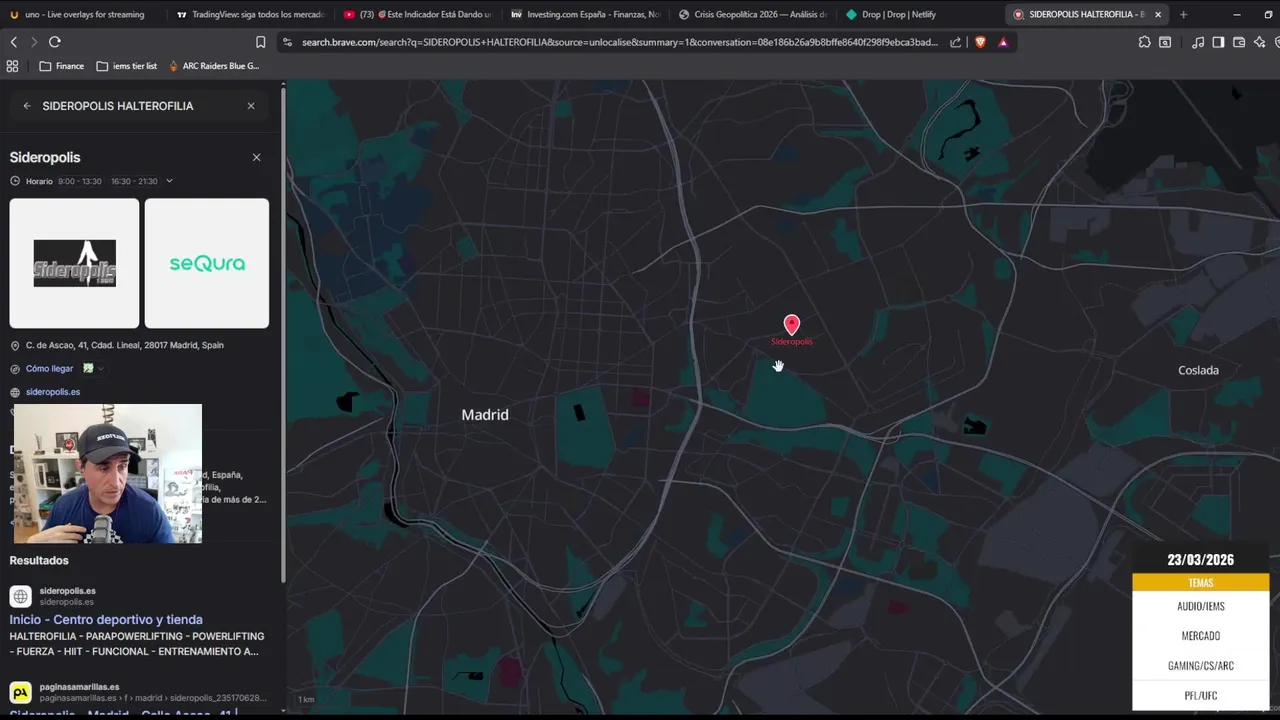Switch to the TradingView tab
Image resolution: width=1280 pixels, height=720 pixels.
pos(249,14)
